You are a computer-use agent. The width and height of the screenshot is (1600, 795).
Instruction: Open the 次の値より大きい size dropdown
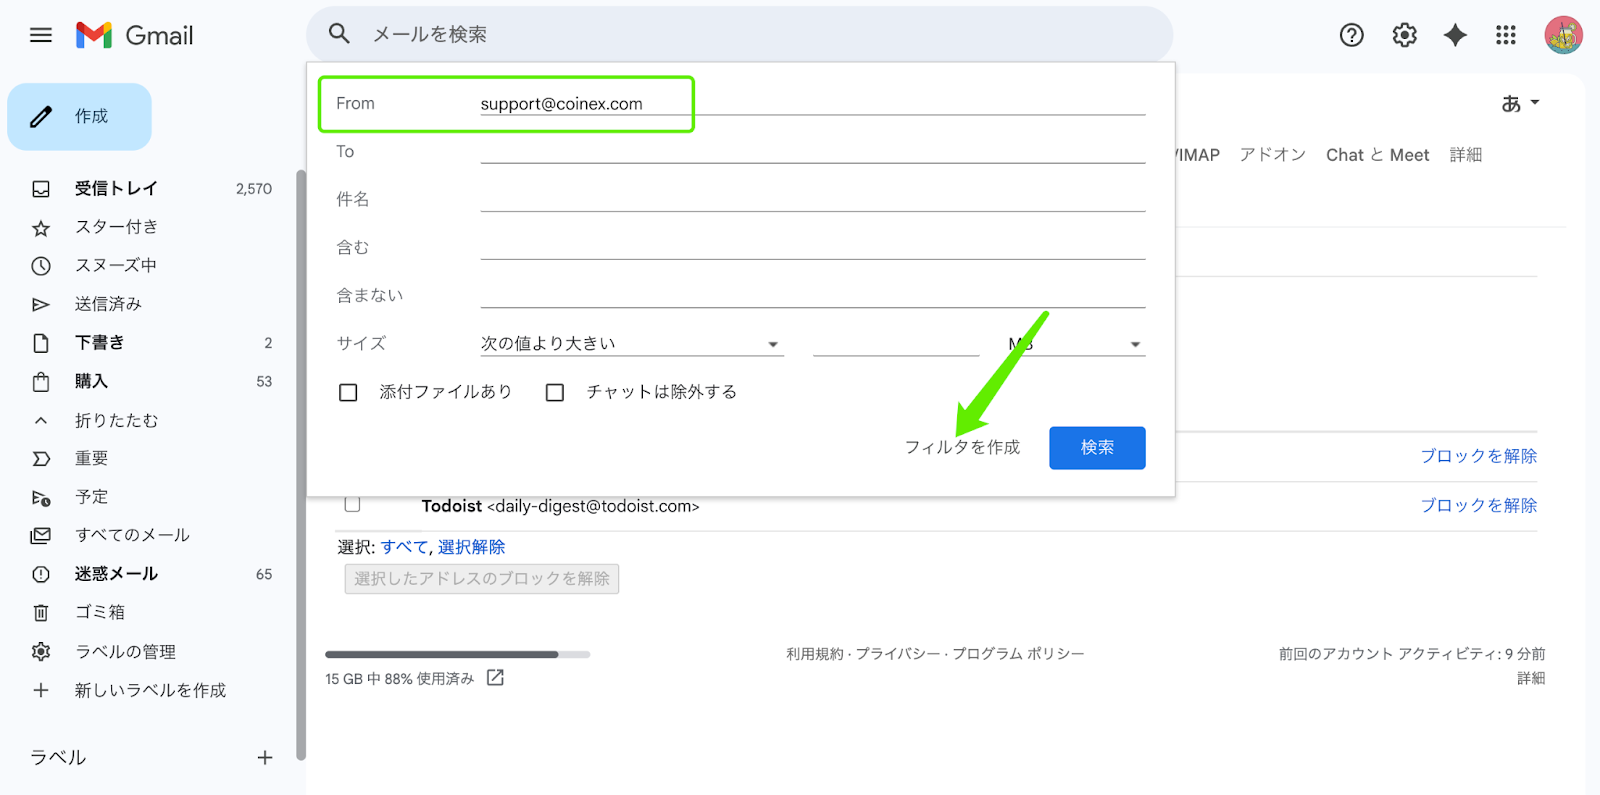click(632, 344)
